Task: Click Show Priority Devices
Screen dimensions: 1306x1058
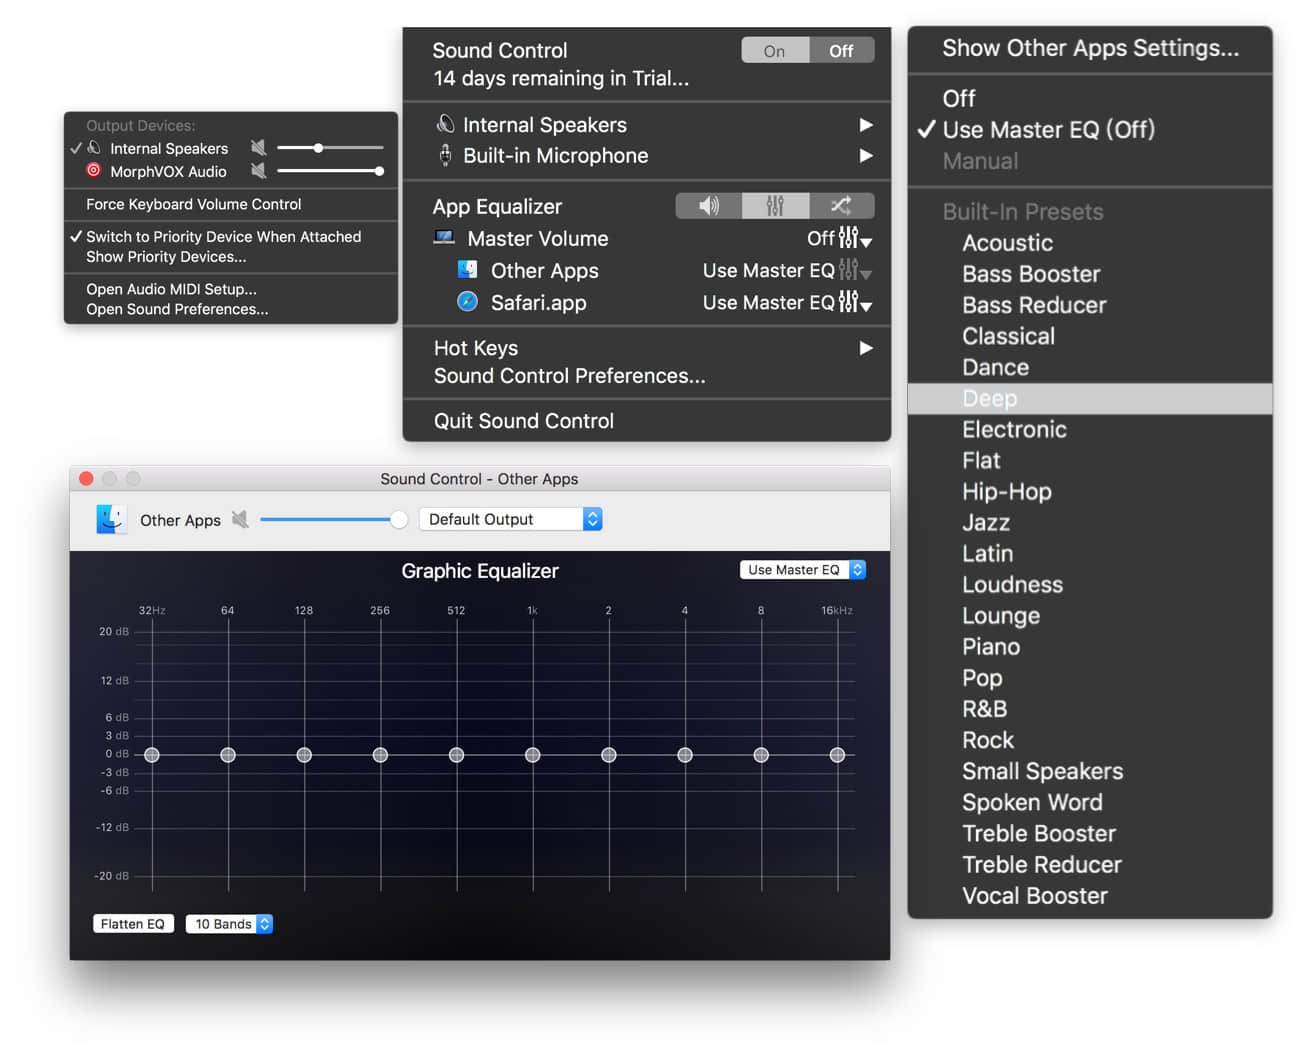Action: pyautogui.click(x=166, y=257)
